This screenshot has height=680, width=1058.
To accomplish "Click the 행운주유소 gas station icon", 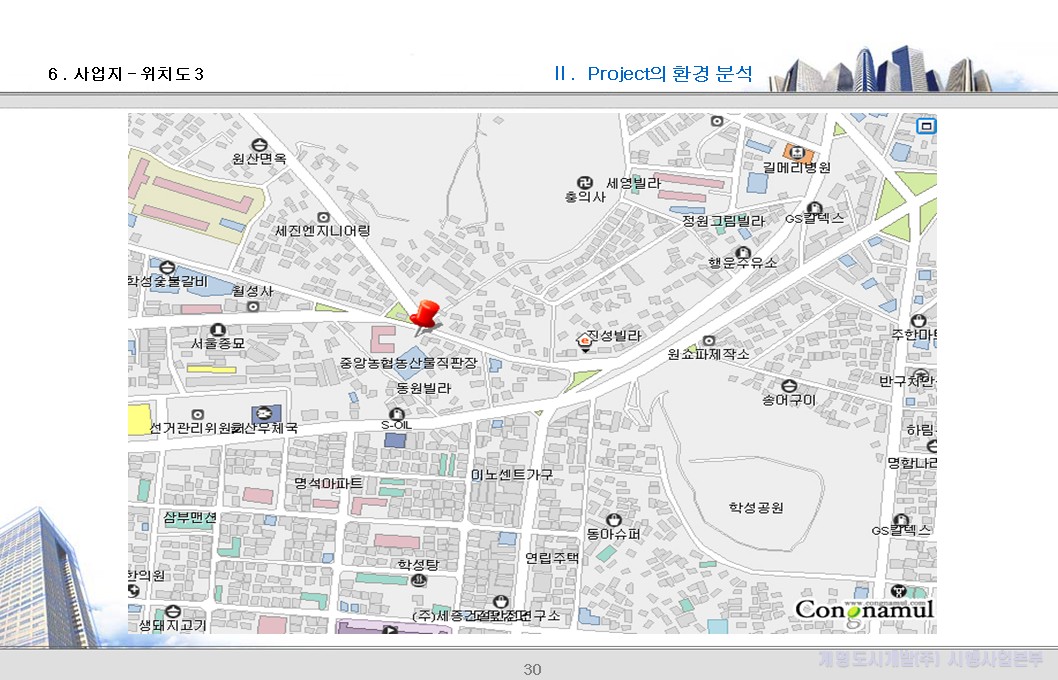I will [742, 251].
